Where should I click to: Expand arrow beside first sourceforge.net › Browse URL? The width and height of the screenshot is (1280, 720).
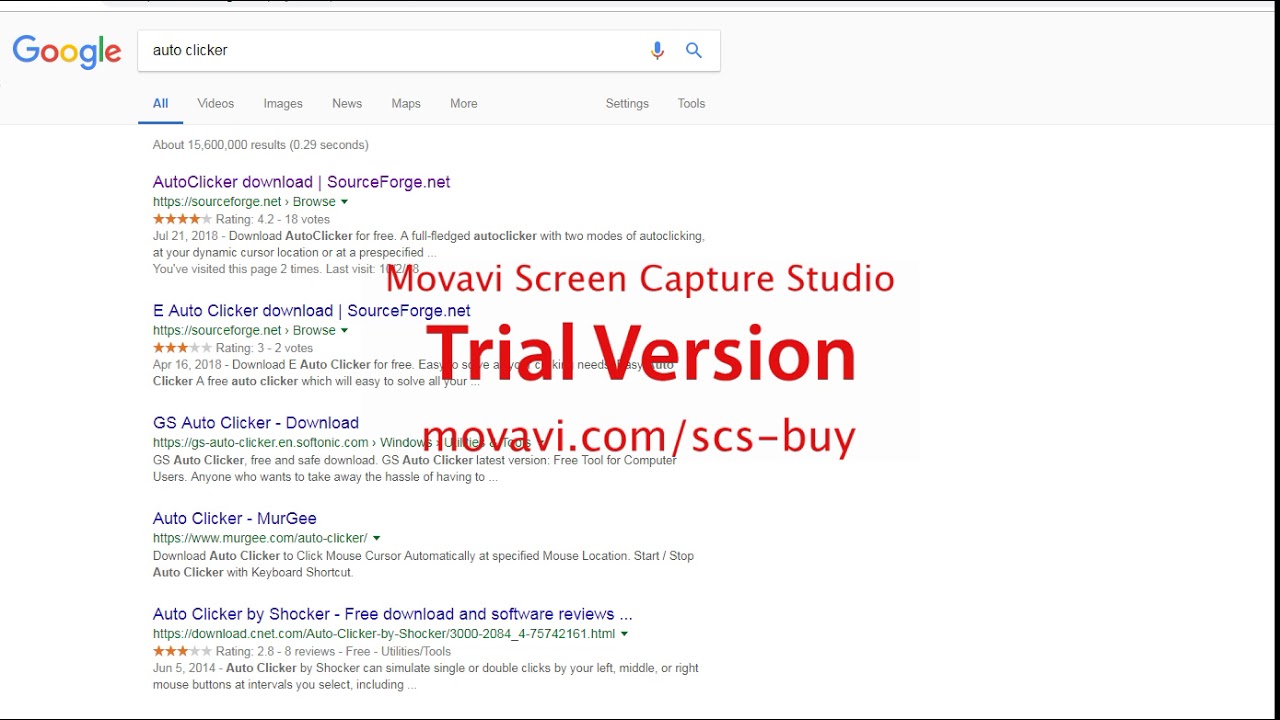click(x=345, y=202)
